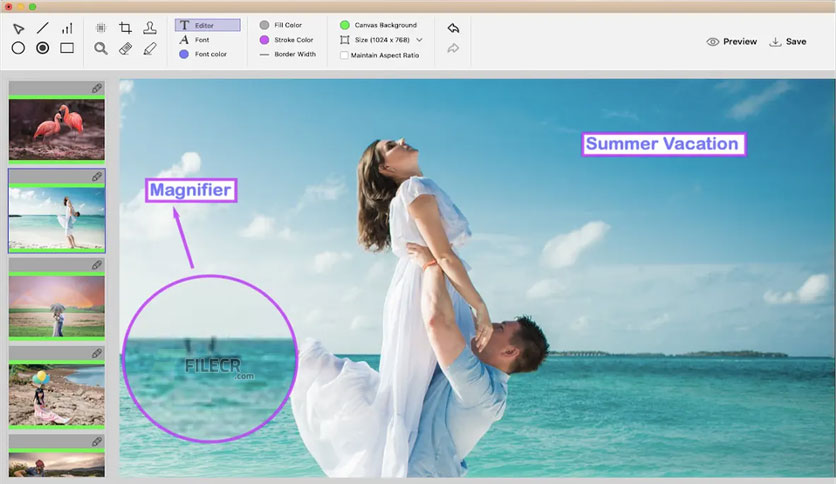Open the Fill Color swatch

click(x=264, y=25)
